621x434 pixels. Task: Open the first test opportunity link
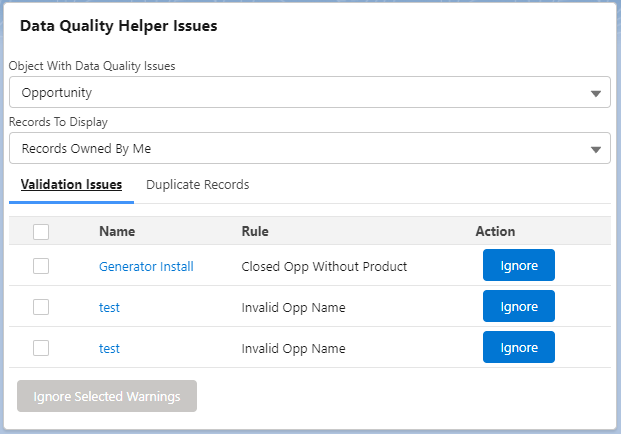[x=109, y=308]
